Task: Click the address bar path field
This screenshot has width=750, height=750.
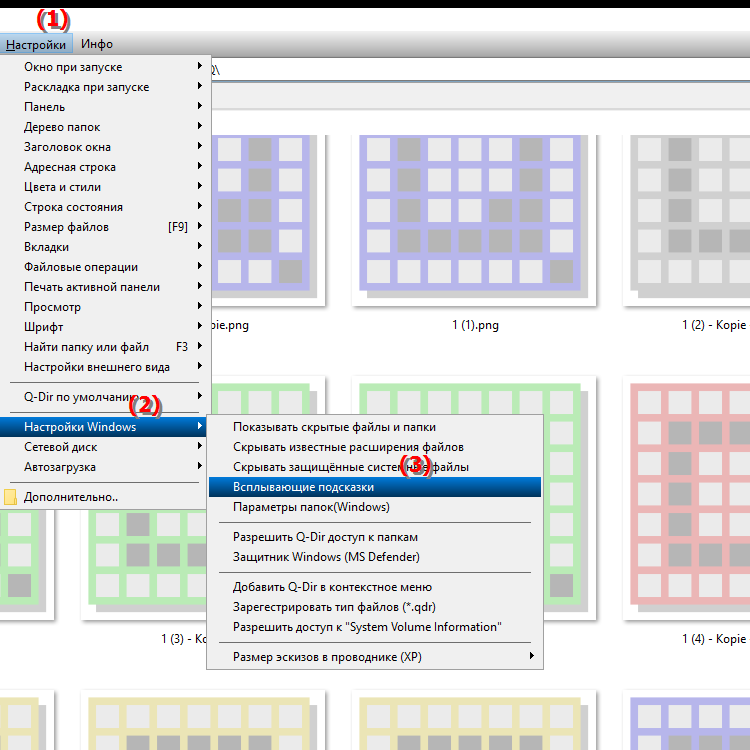Action: pos(479,70)
